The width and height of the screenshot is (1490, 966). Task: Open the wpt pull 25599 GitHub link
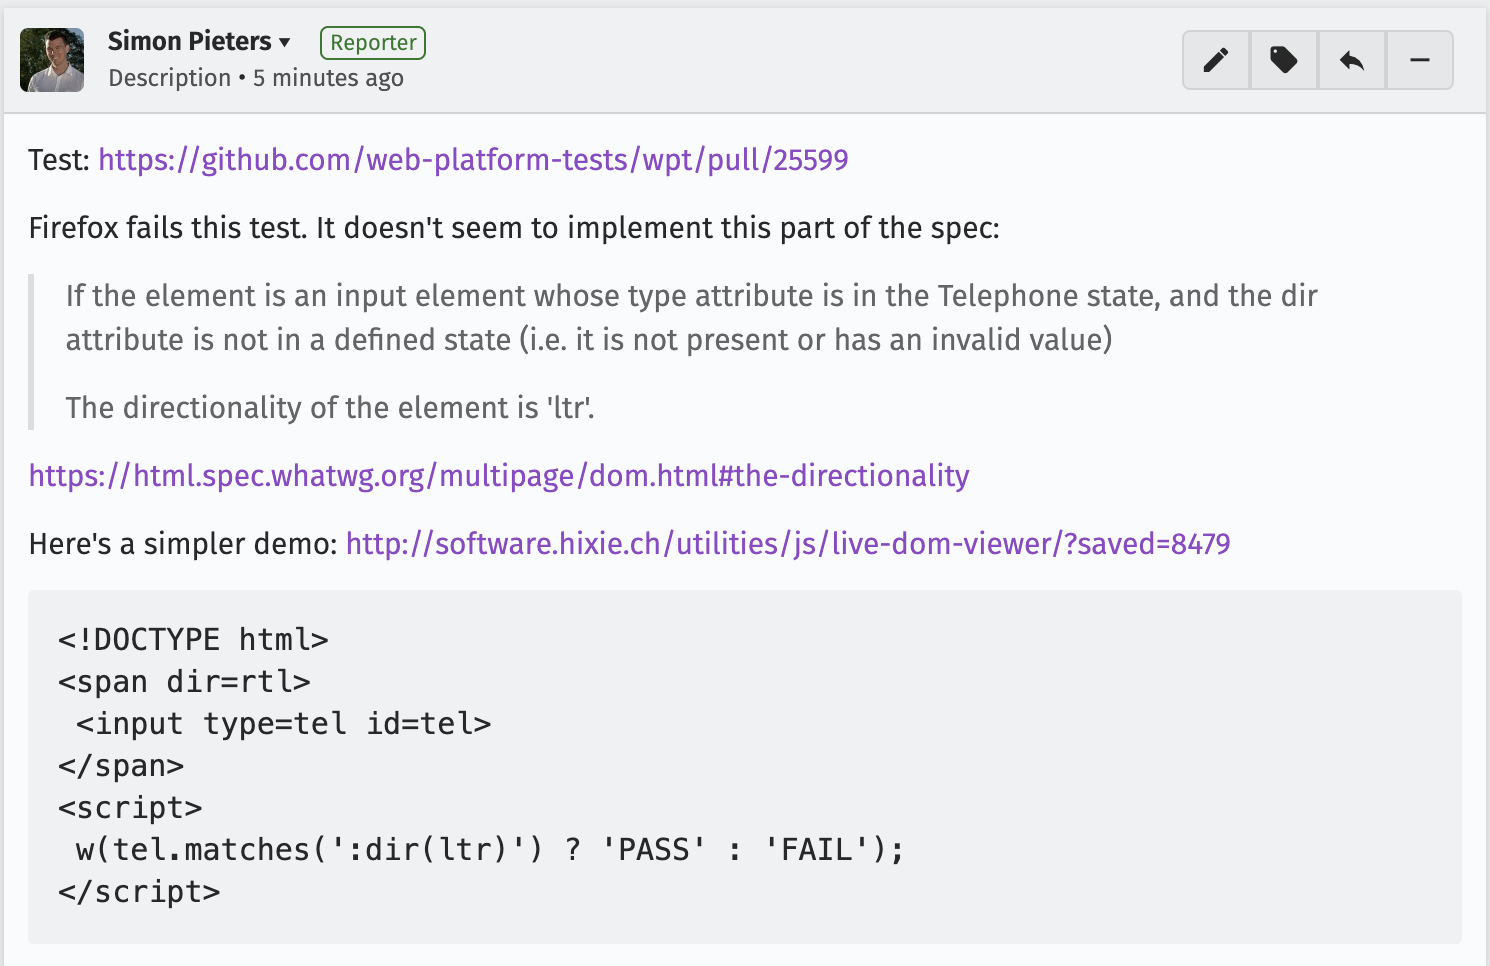tap(473, 160)
